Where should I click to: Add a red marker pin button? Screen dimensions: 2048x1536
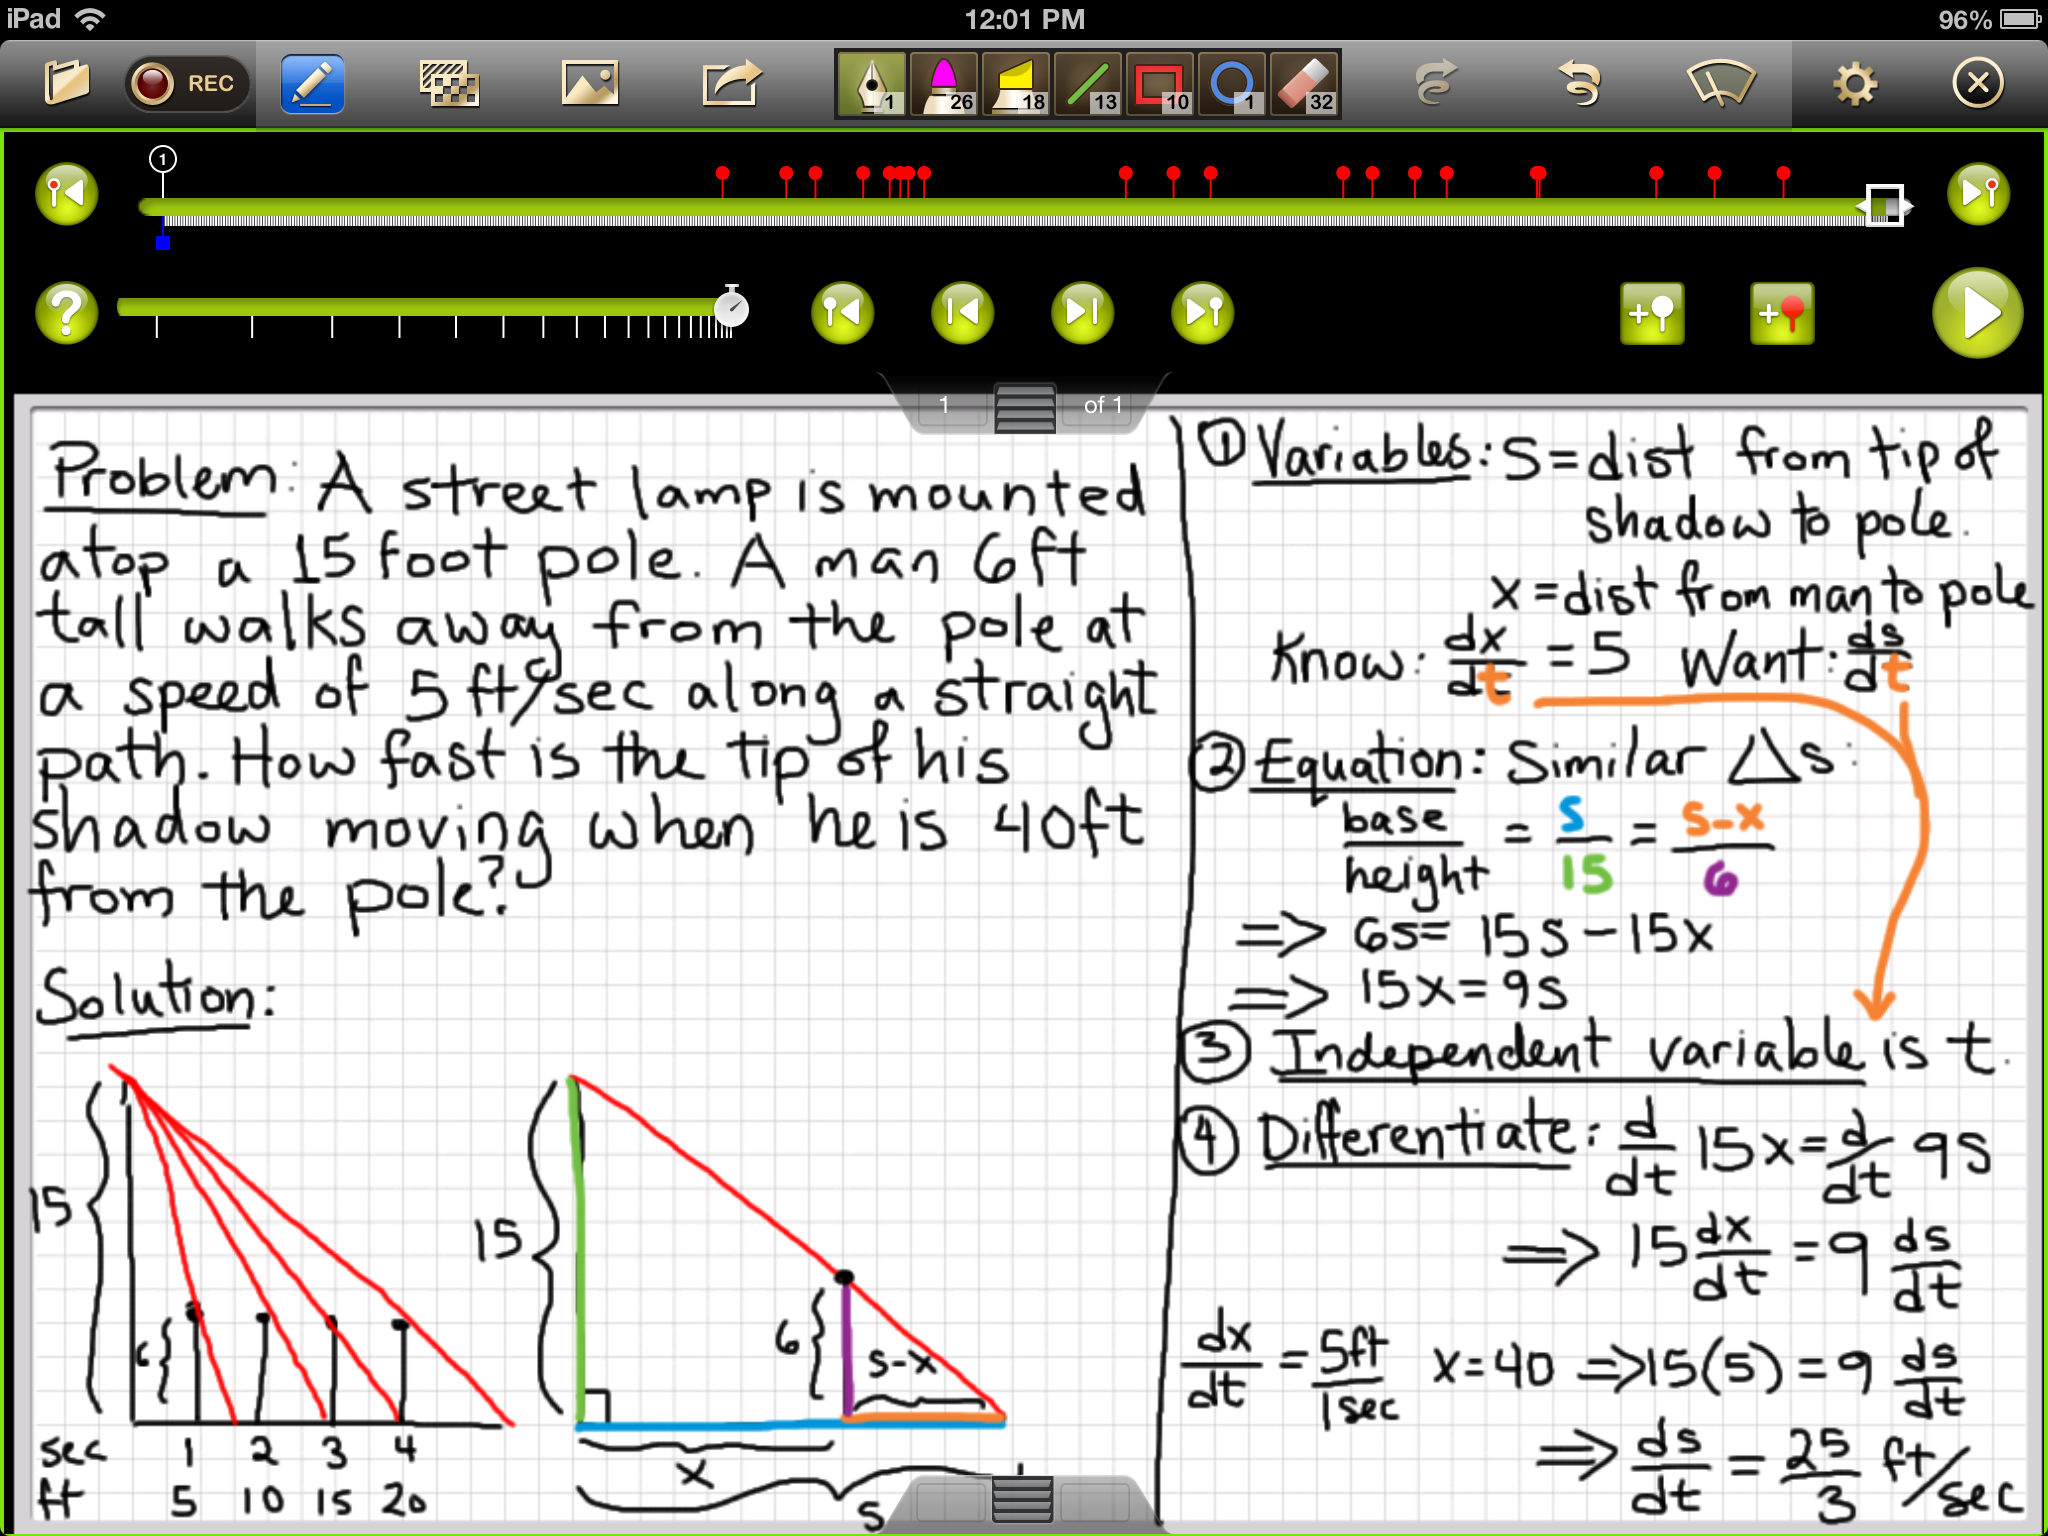click(1782, 314)
